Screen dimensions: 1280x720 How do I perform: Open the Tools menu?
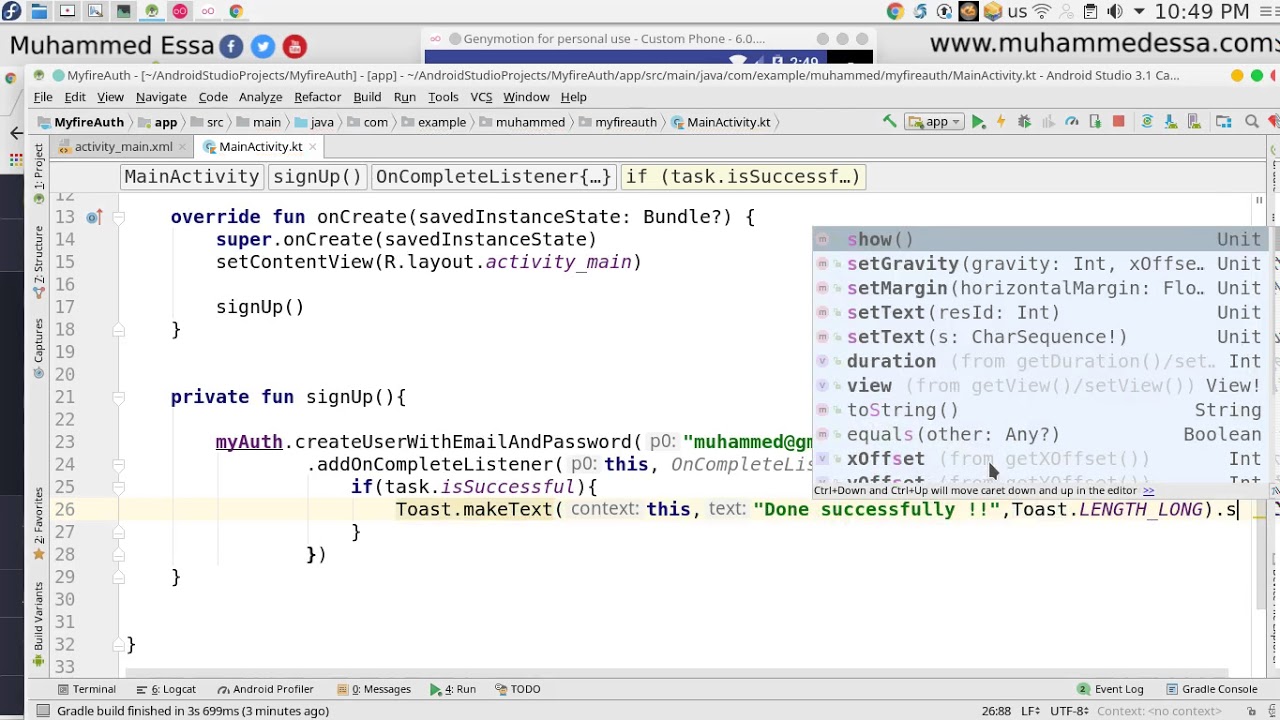(443, 97)
